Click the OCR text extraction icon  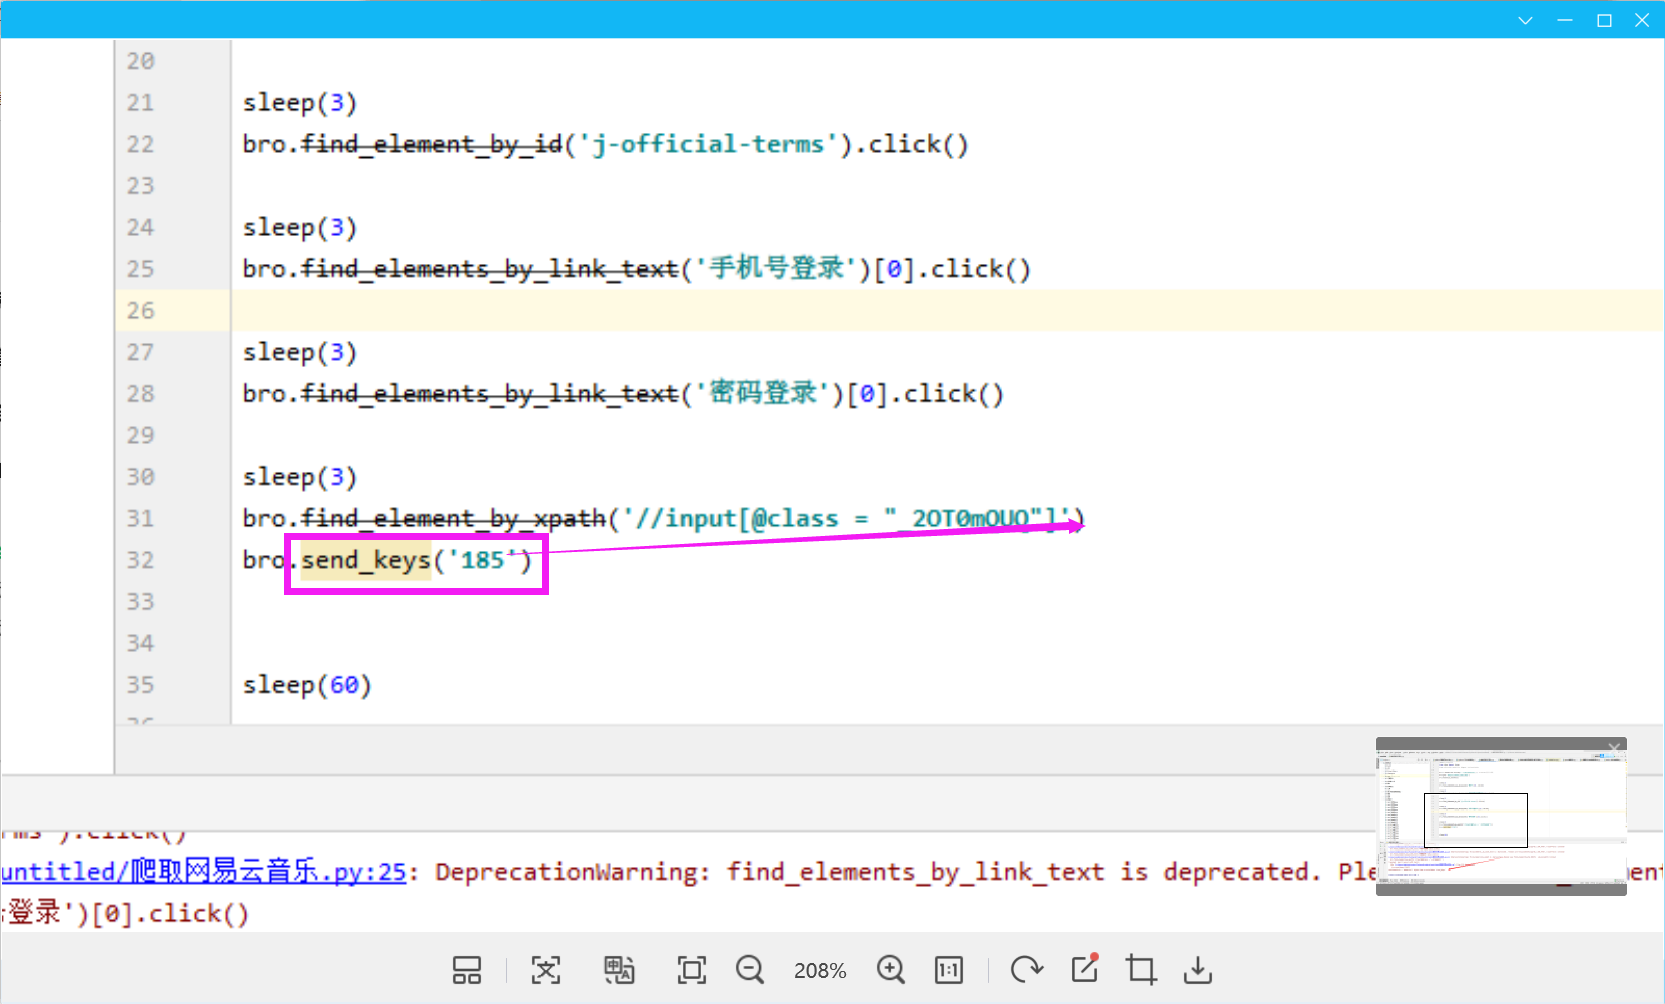point(545,970)
